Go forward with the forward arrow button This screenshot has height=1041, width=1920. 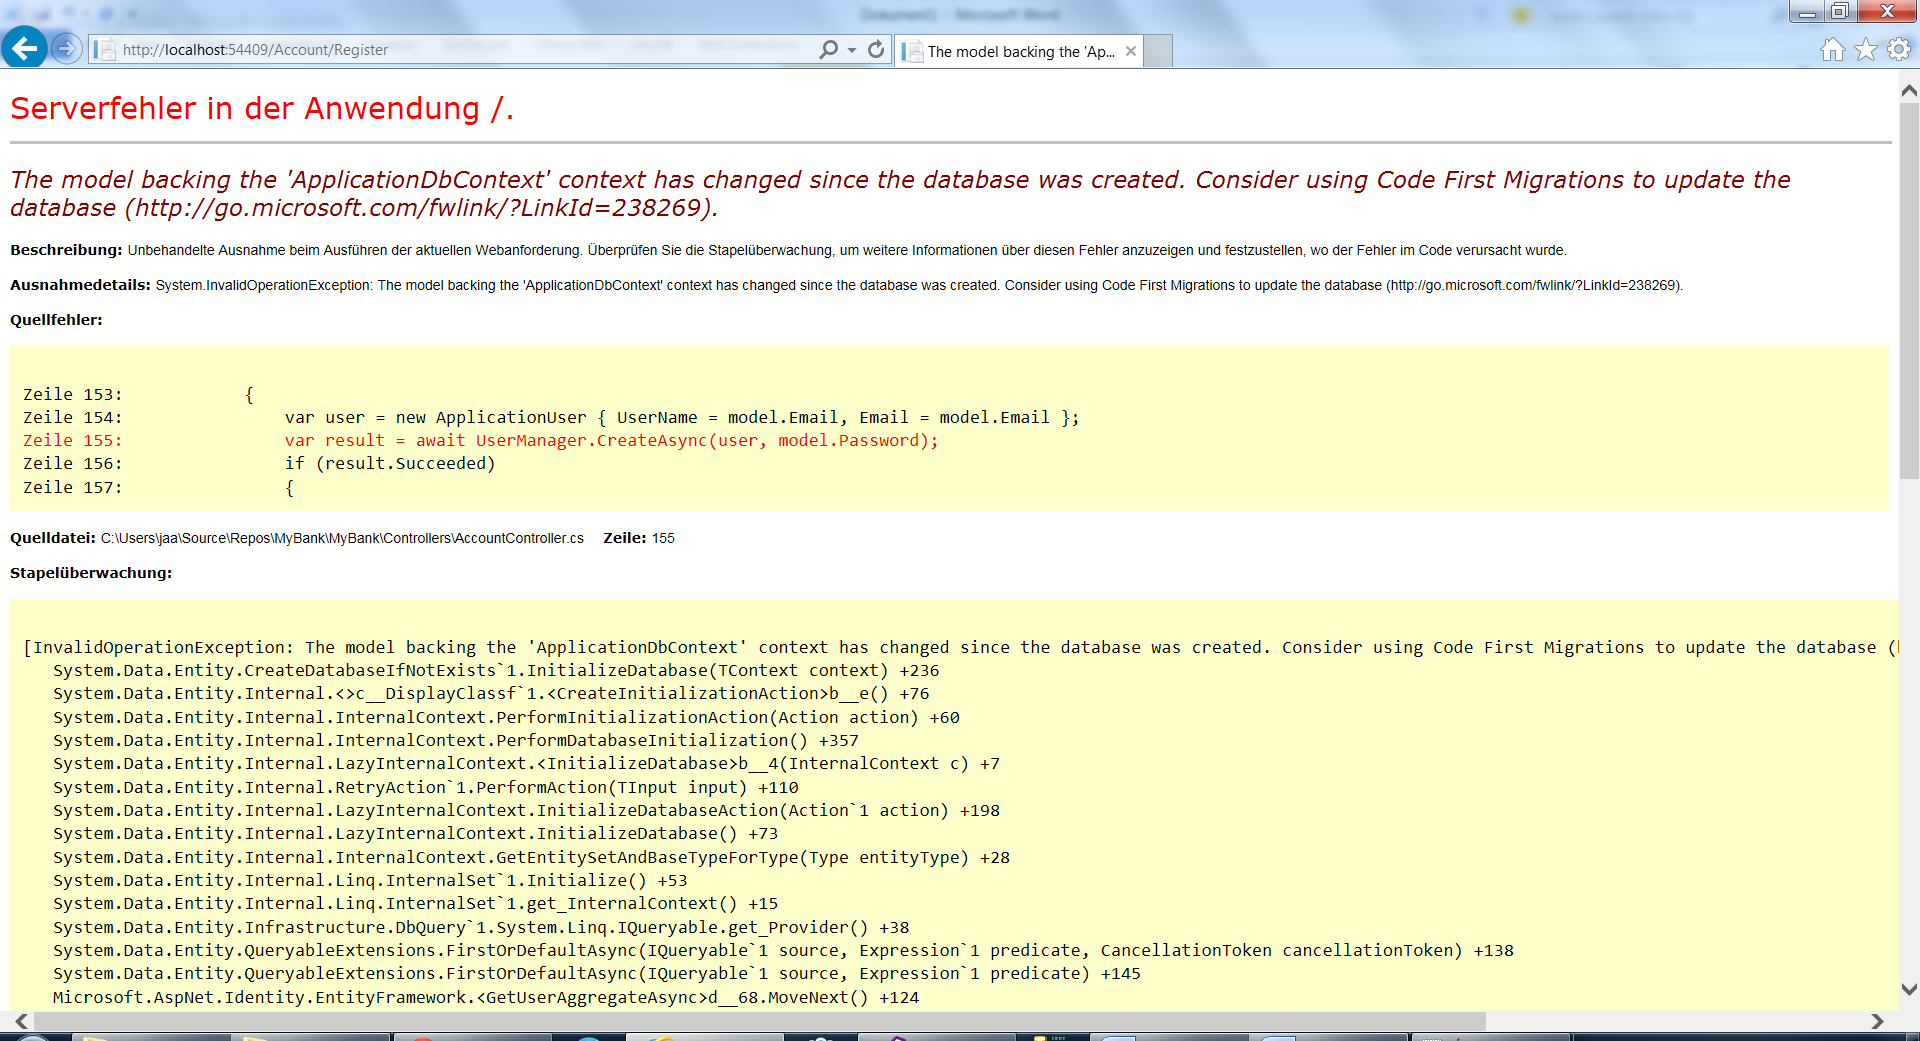coord(66,48)
